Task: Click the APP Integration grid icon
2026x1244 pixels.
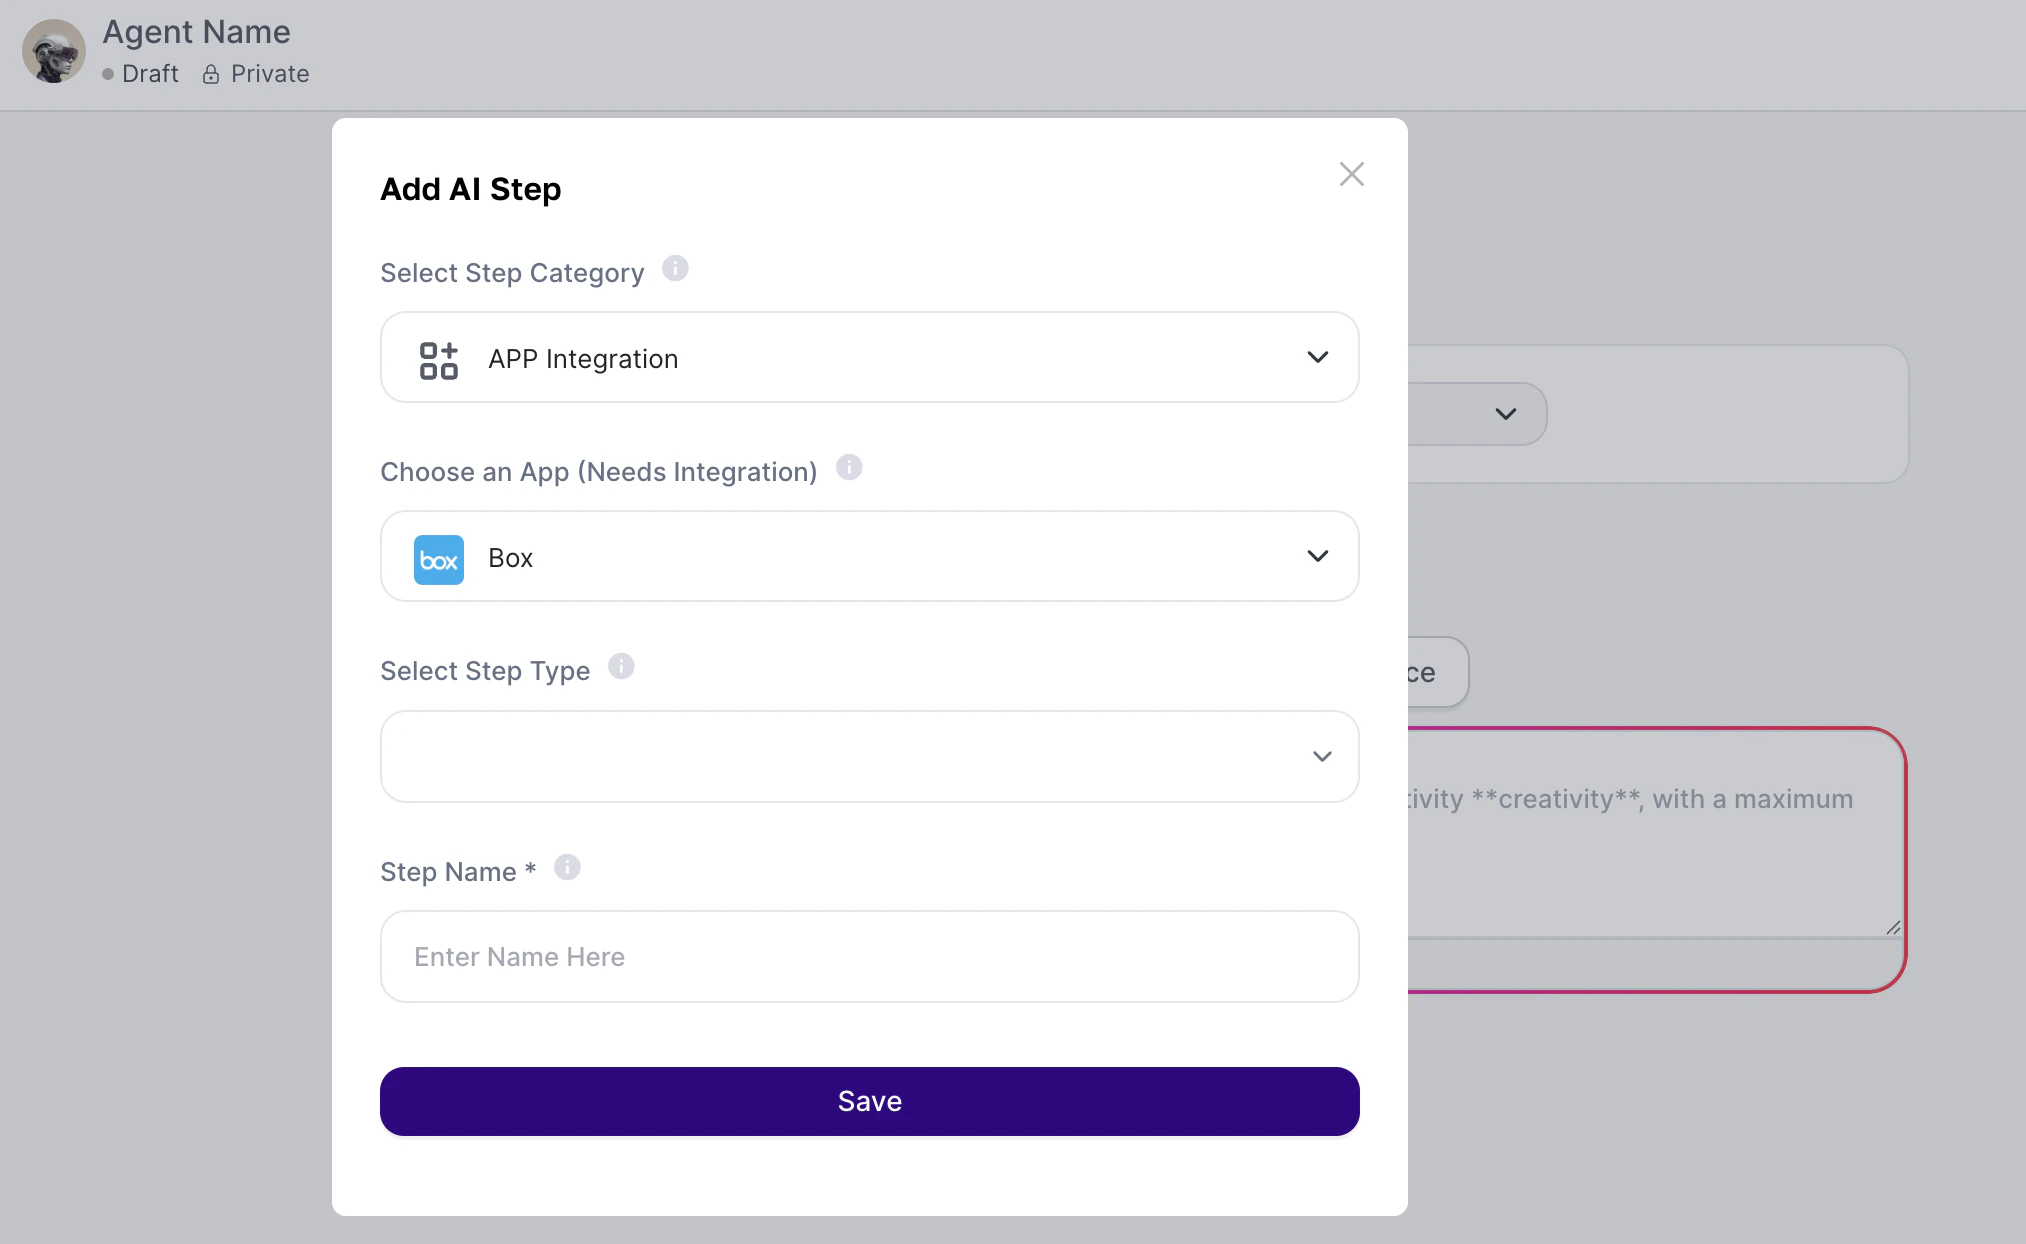Action: click(x=438, y=360)
